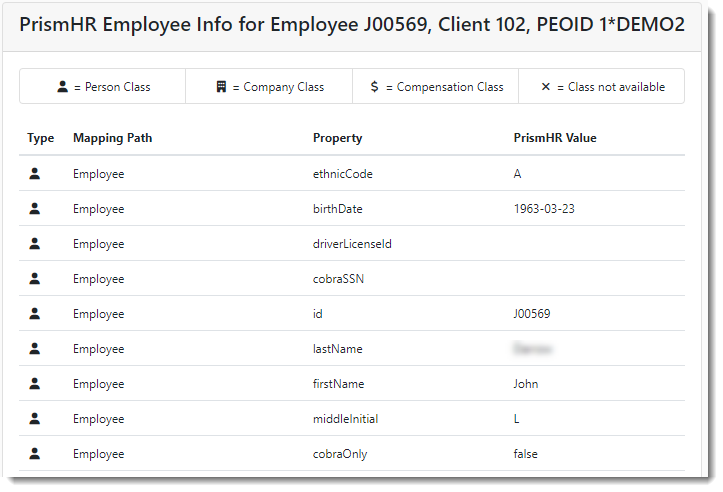The width and height of the screenshot is (723, 492).
Task: Click person icon in lastName row
Action: coord(35,349)
